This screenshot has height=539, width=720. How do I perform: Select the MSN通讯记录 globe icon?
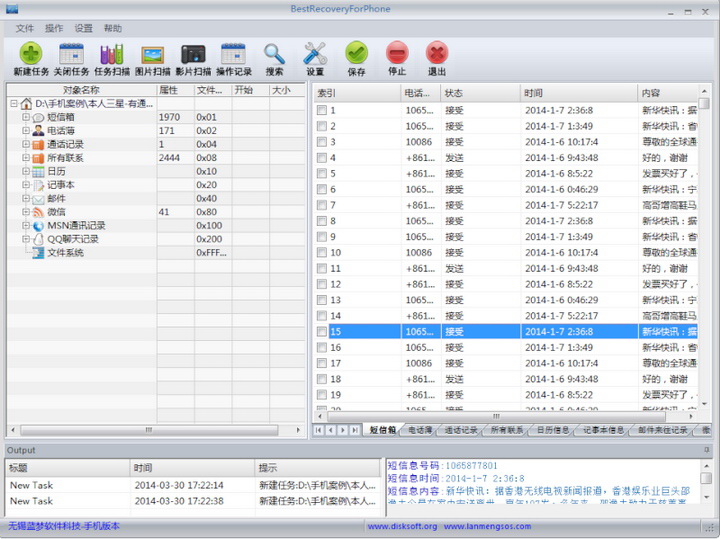coord(38,226)
